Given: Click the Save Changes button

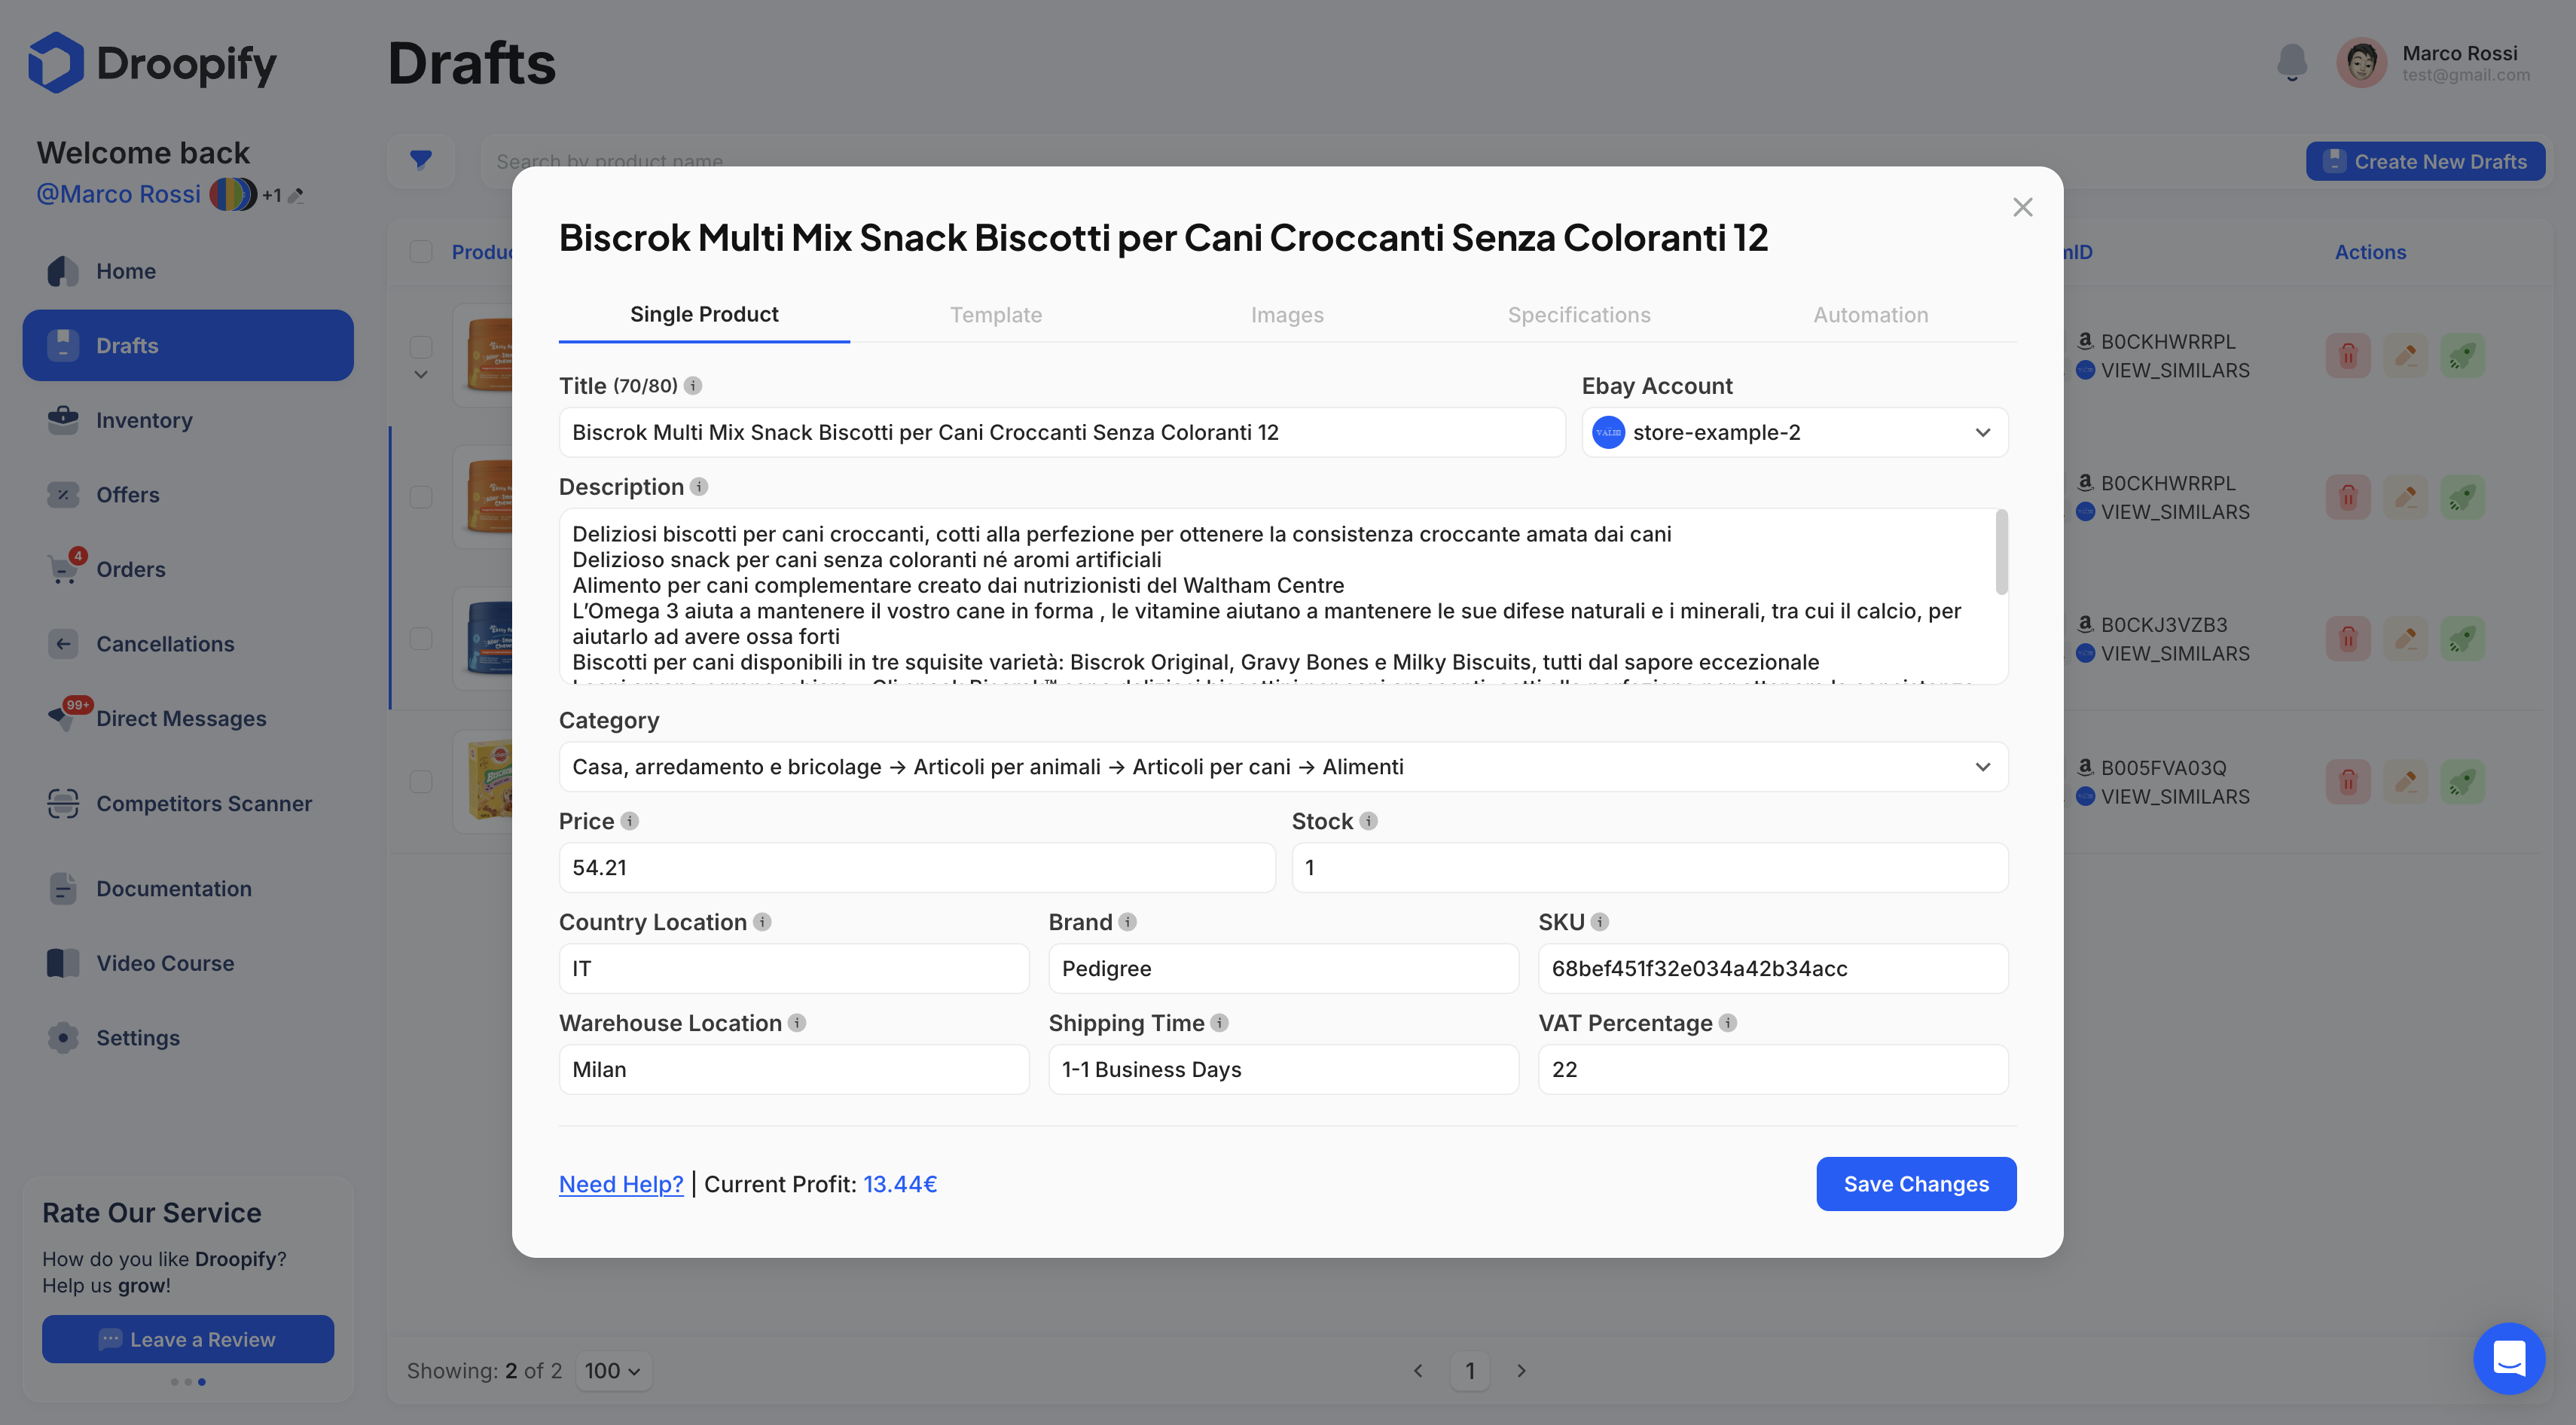Looking at the screenshot, I should (x=1916, y=1183).
